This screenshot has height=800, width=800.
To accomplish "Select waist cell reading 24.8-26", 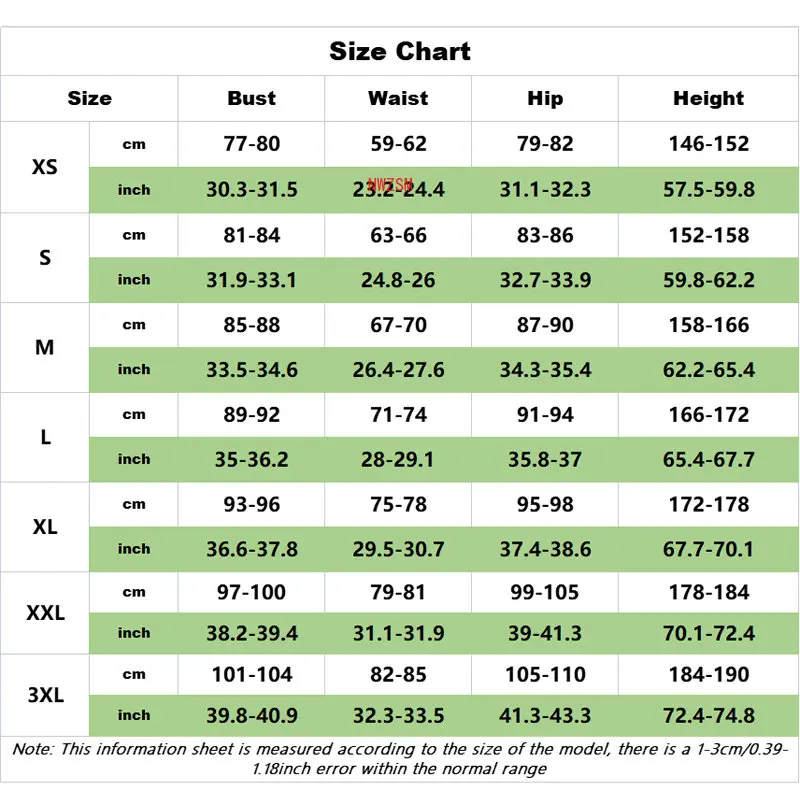I will click(398, 280).
